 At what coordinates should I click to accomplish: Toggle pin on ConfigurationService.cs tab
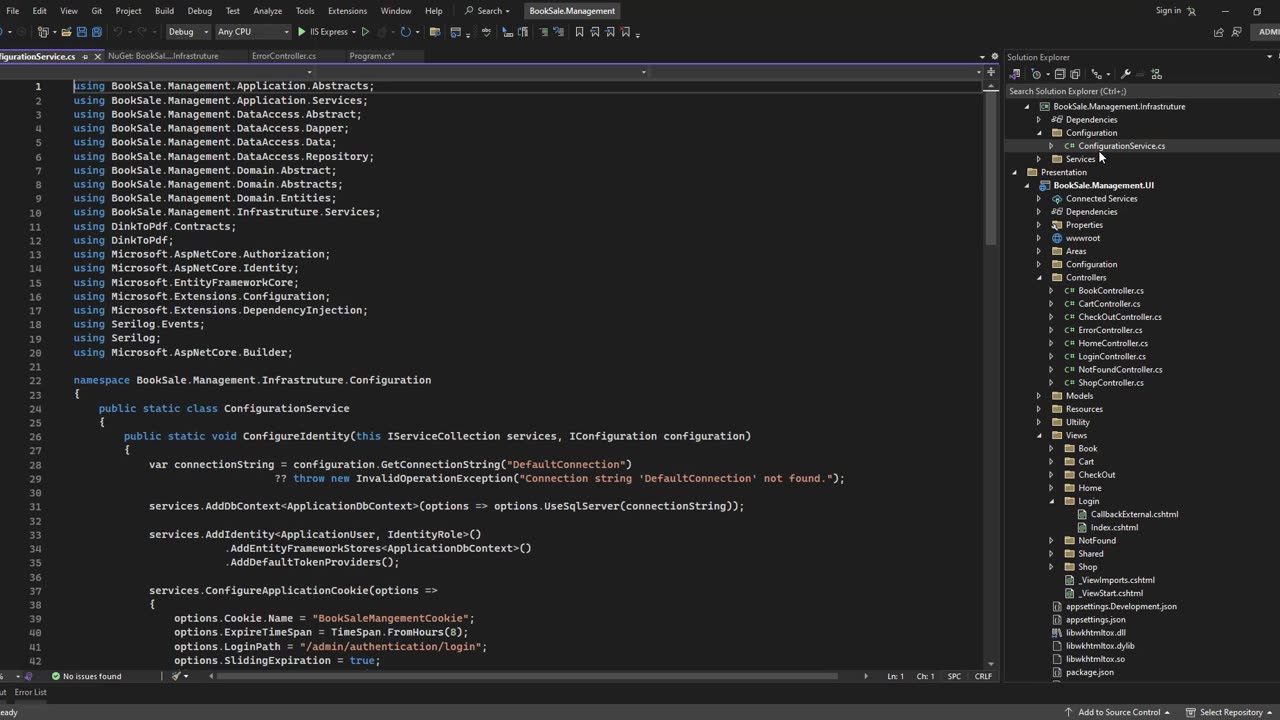(85, 57)
